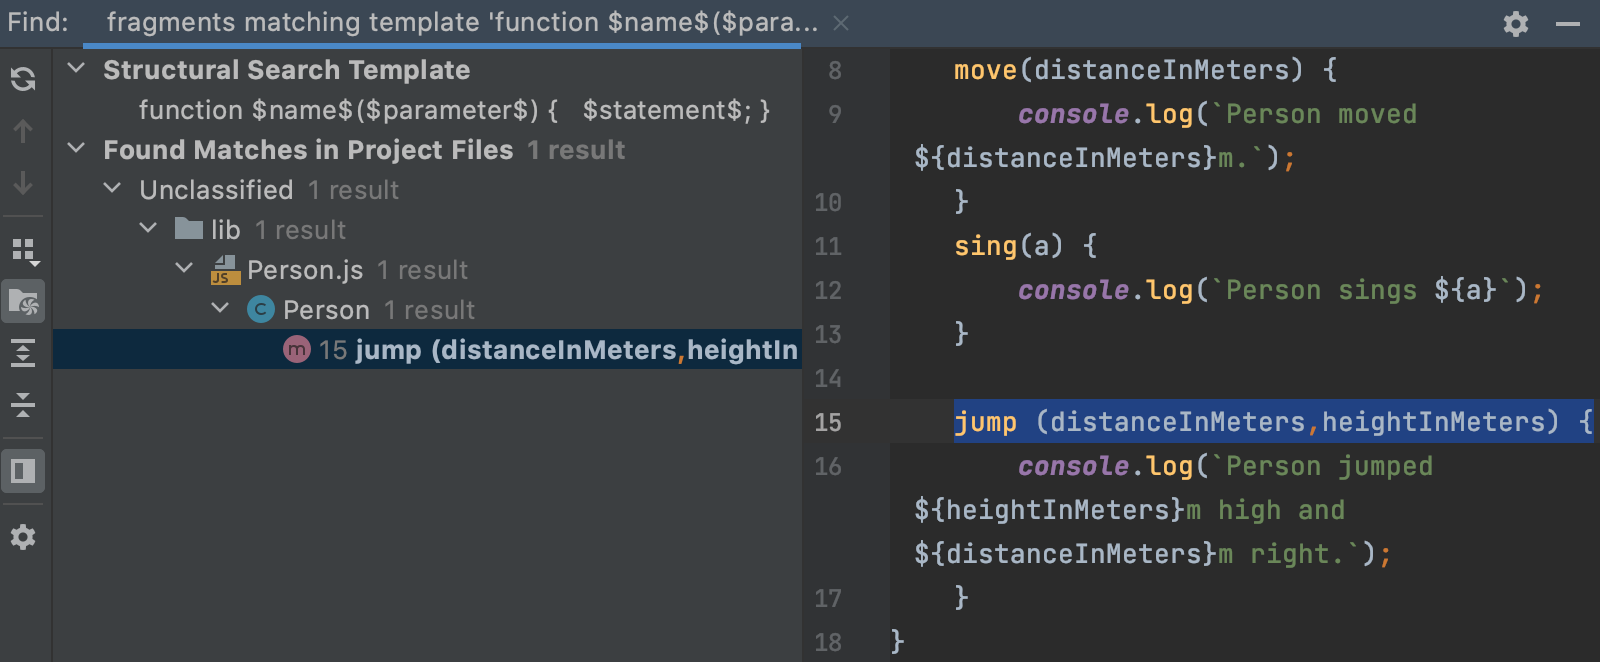1600x662 pixels.
Task: Collapse the Structural Search Template node
Action: (76, 69)
